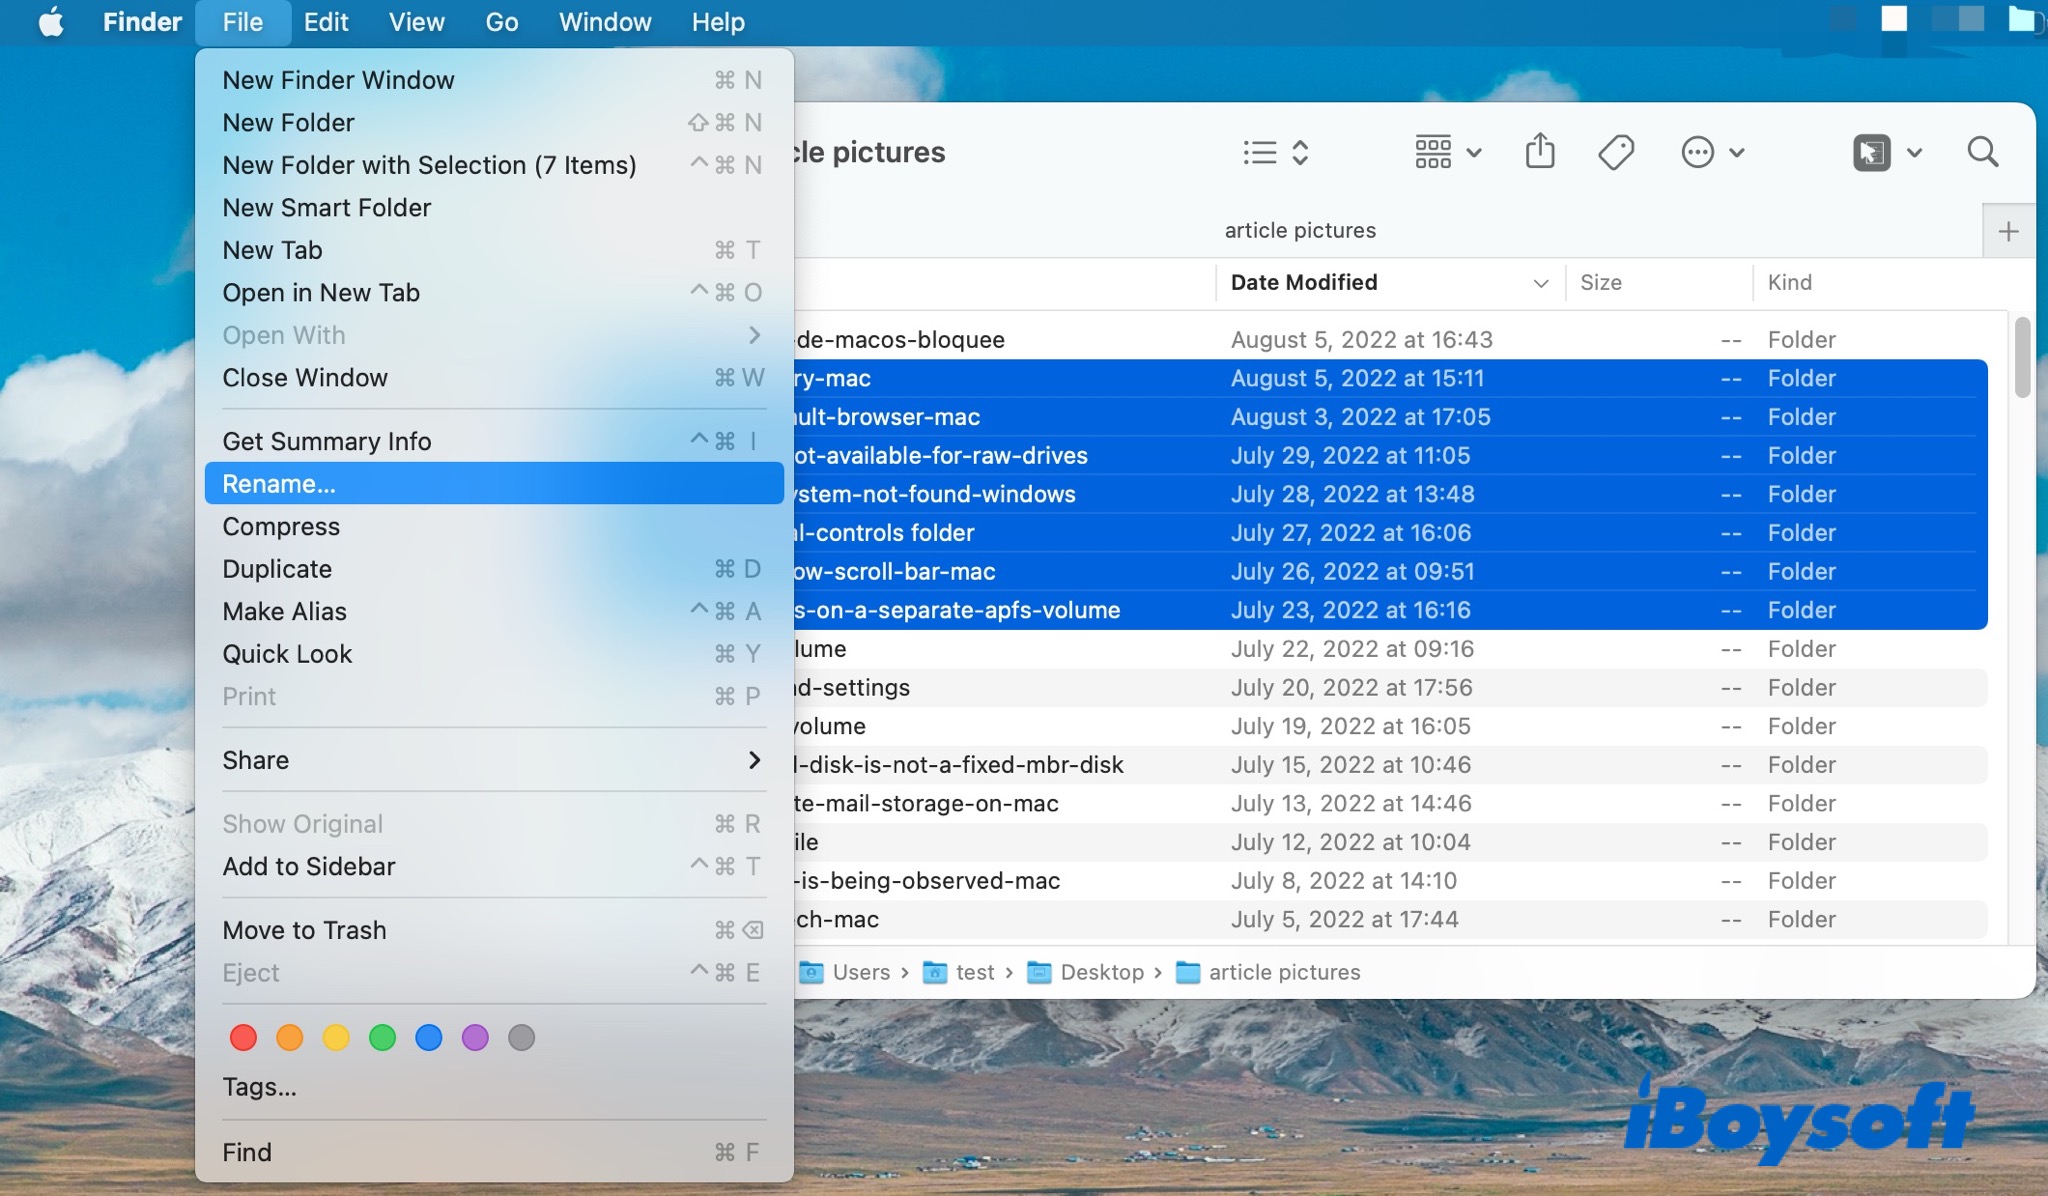The width and height of the screenshot is (2048, 1196).
Task: Click the Desktop folder icon in the path bar
Action: pyautogui.click(x=1040, y=972)
